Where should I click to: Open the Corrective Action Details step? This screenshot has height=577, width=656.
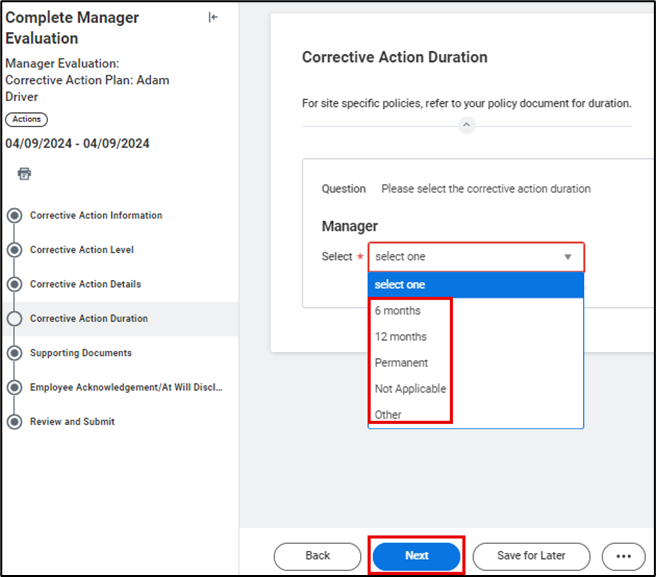85,284
